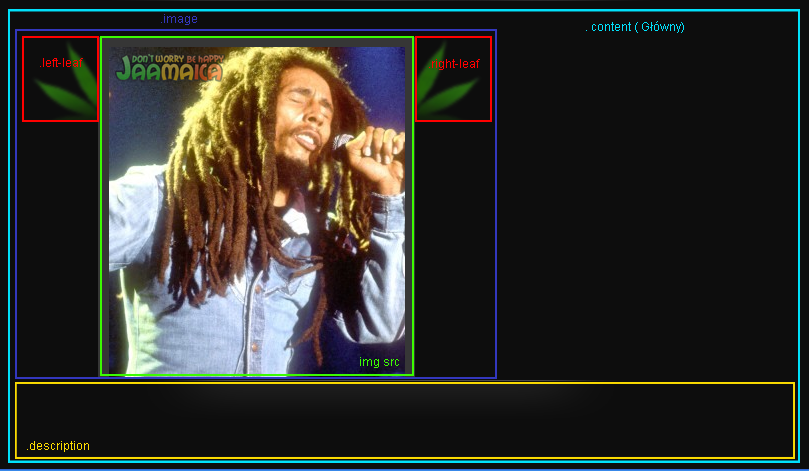The width and height of the screenshot is (809, 471).
Task: Click the green img src label
Action: click(379, 362)
